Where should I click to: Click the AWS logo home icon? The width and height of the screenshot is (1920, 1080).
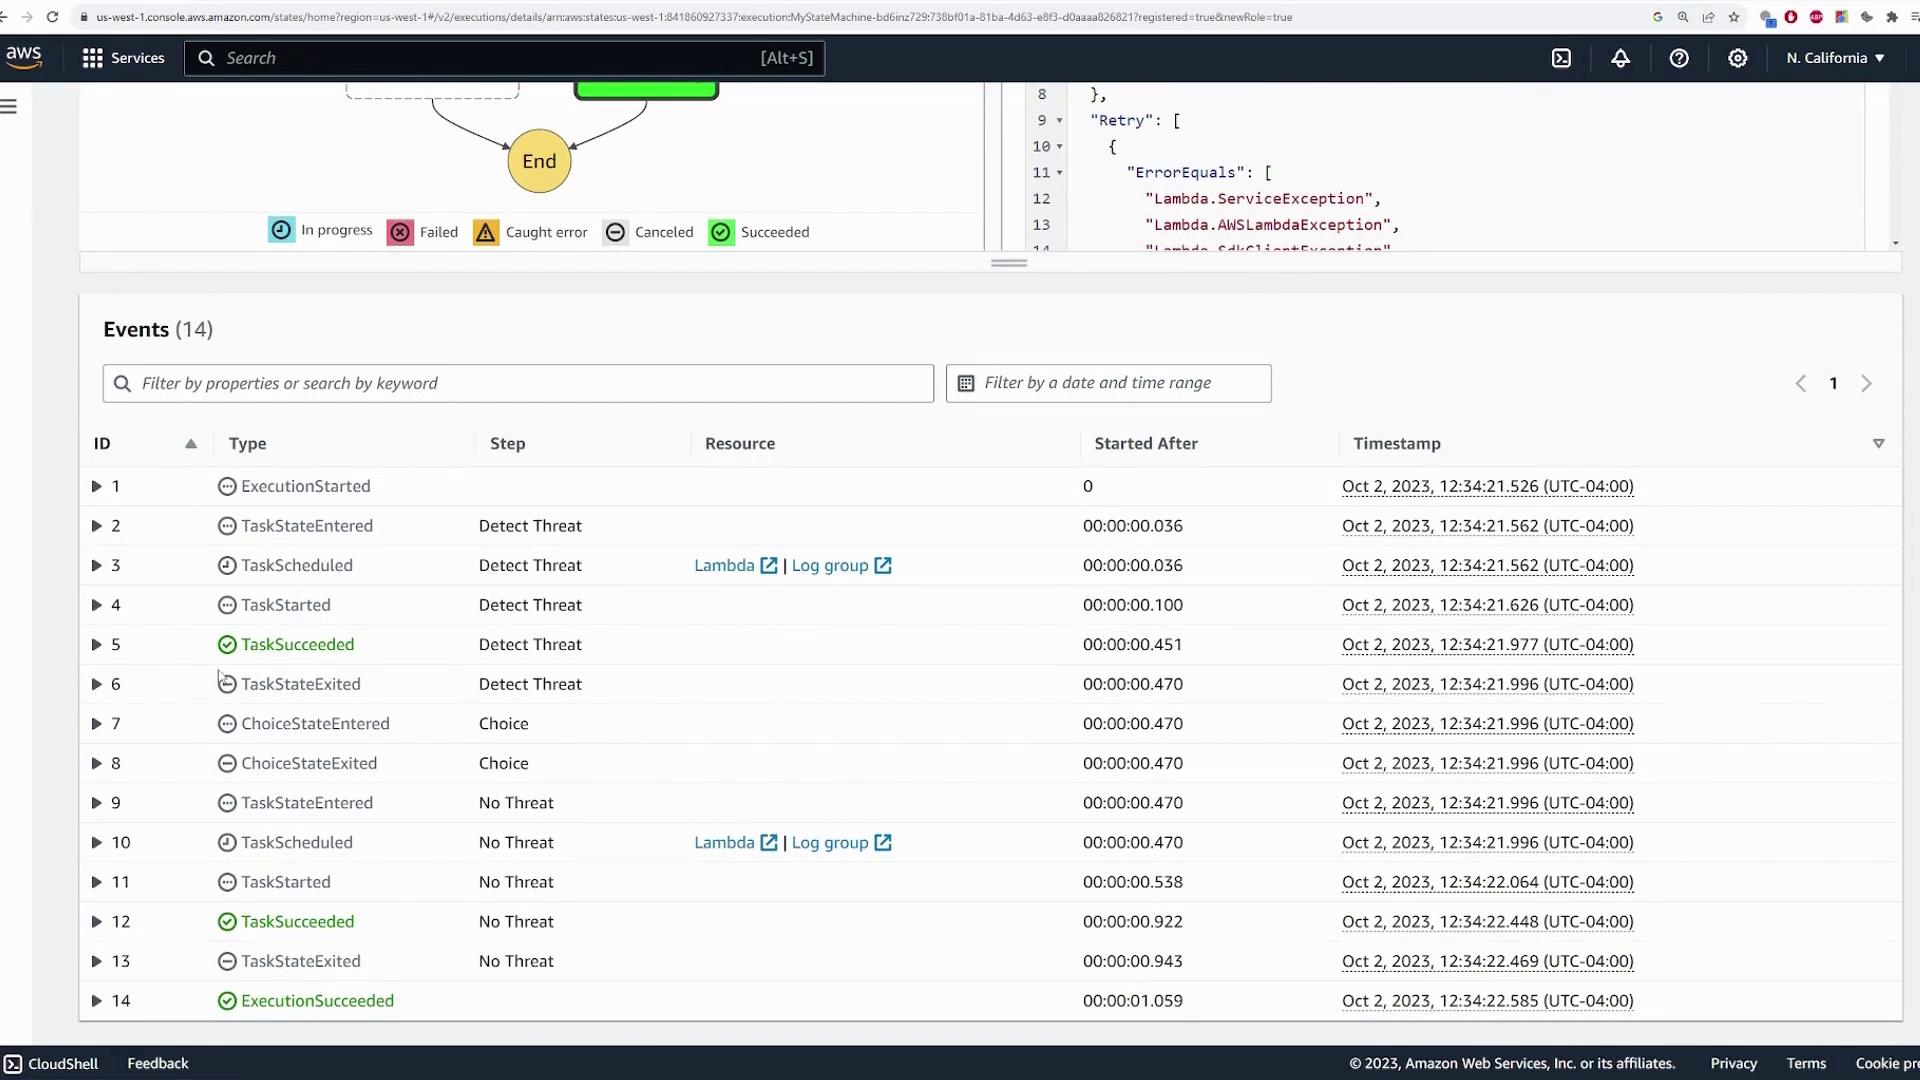[24, 57]
